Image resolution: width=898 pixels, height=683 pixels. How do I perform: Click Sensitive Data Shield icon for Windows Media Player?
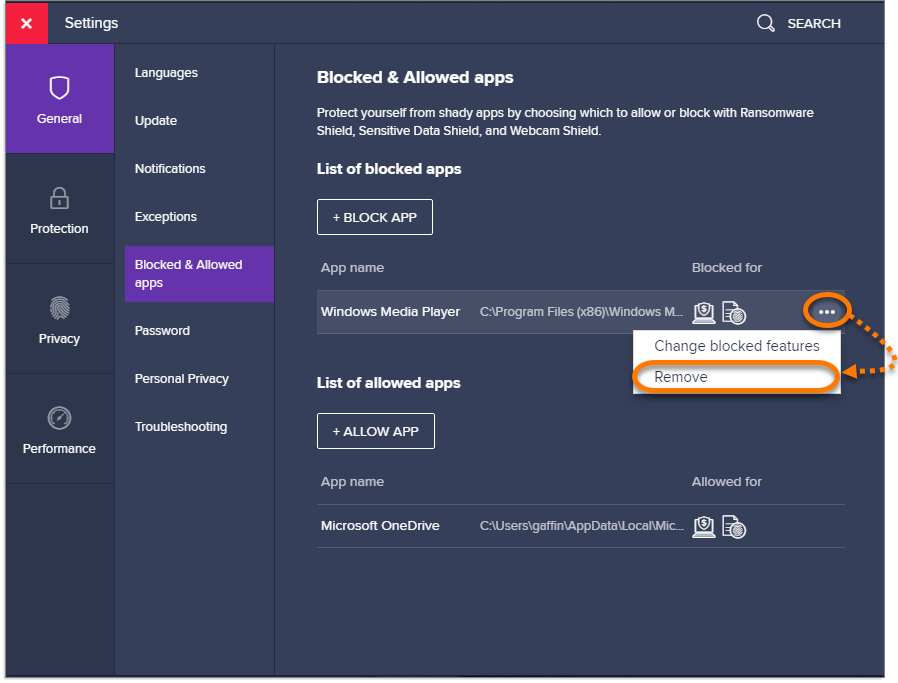coord(734,313)
